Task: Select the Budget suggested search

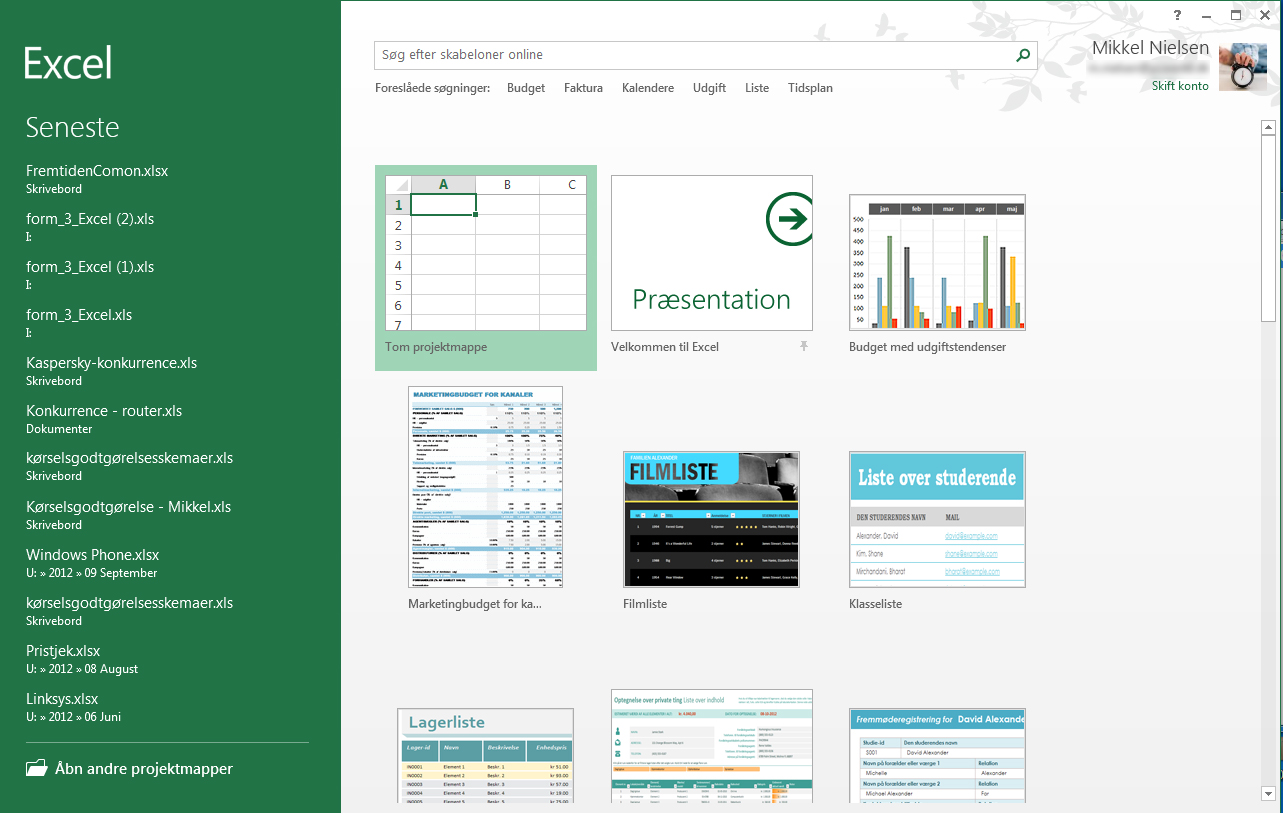Action: (526, 88)
